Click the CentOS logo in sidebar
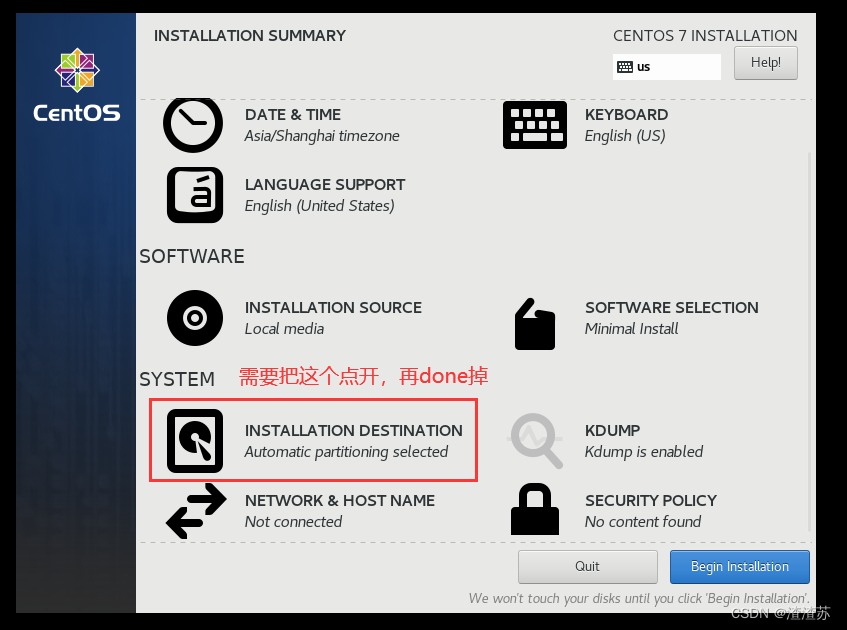The width and height of the screenshot is (847, 630). 77,70
